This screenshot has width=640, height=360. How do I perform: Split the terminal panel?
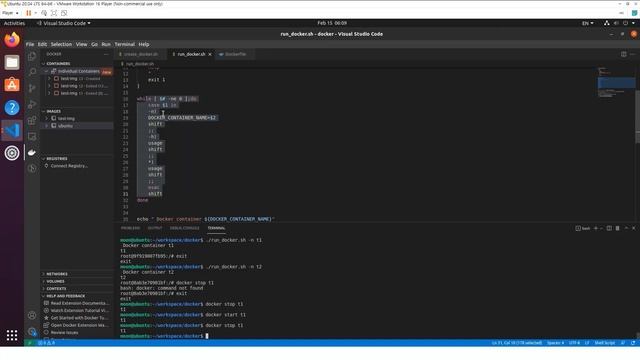609,228
